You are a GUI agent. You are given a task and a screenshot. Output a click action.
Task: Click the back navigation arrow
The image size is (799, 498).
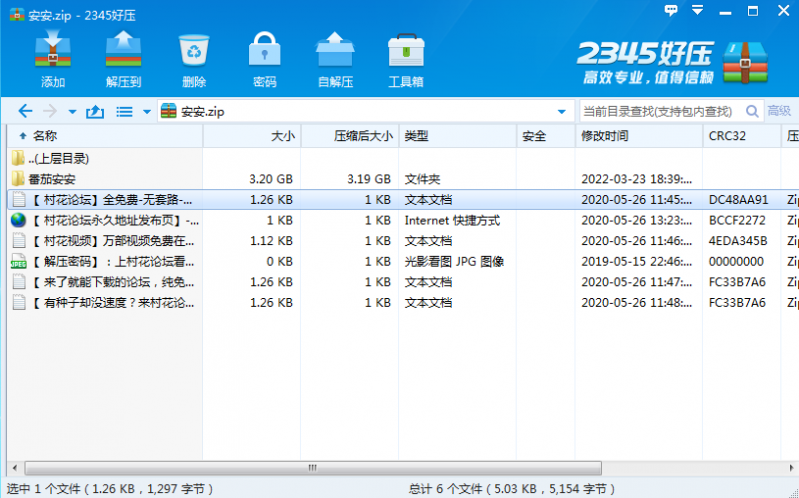click(x=25, y=111)
